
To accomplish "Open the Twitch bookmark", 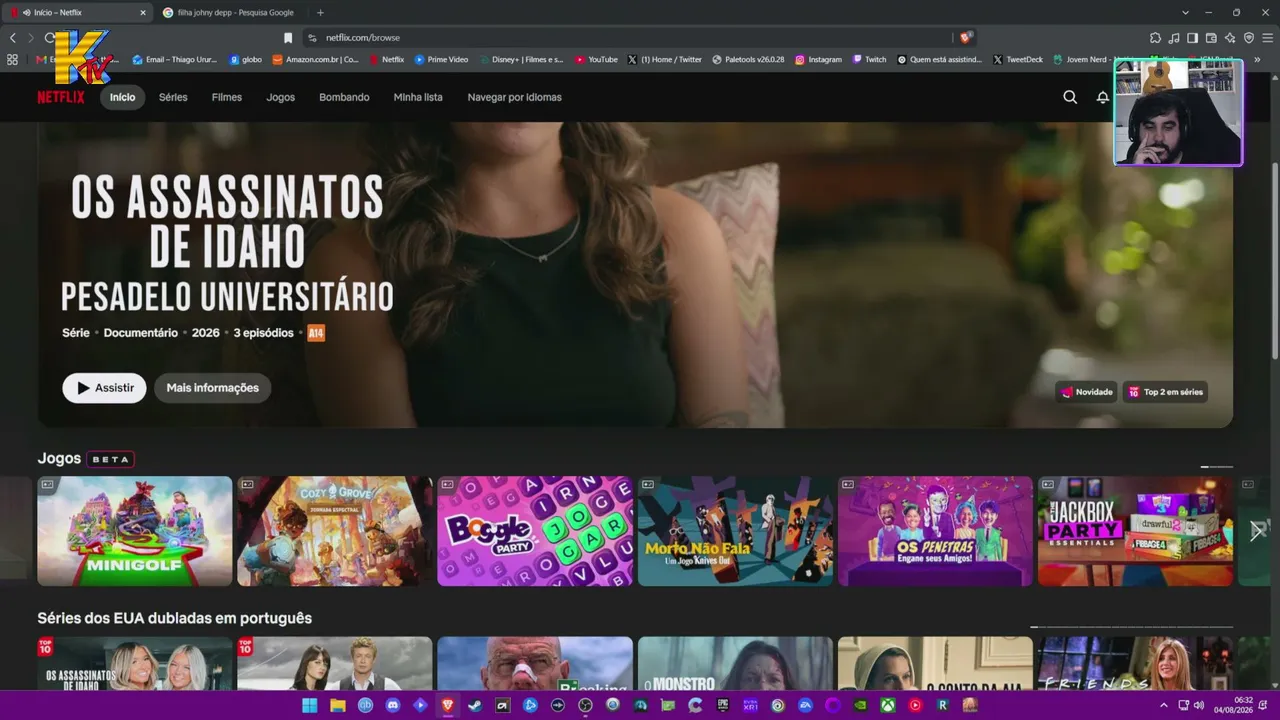I will (869, 60).
